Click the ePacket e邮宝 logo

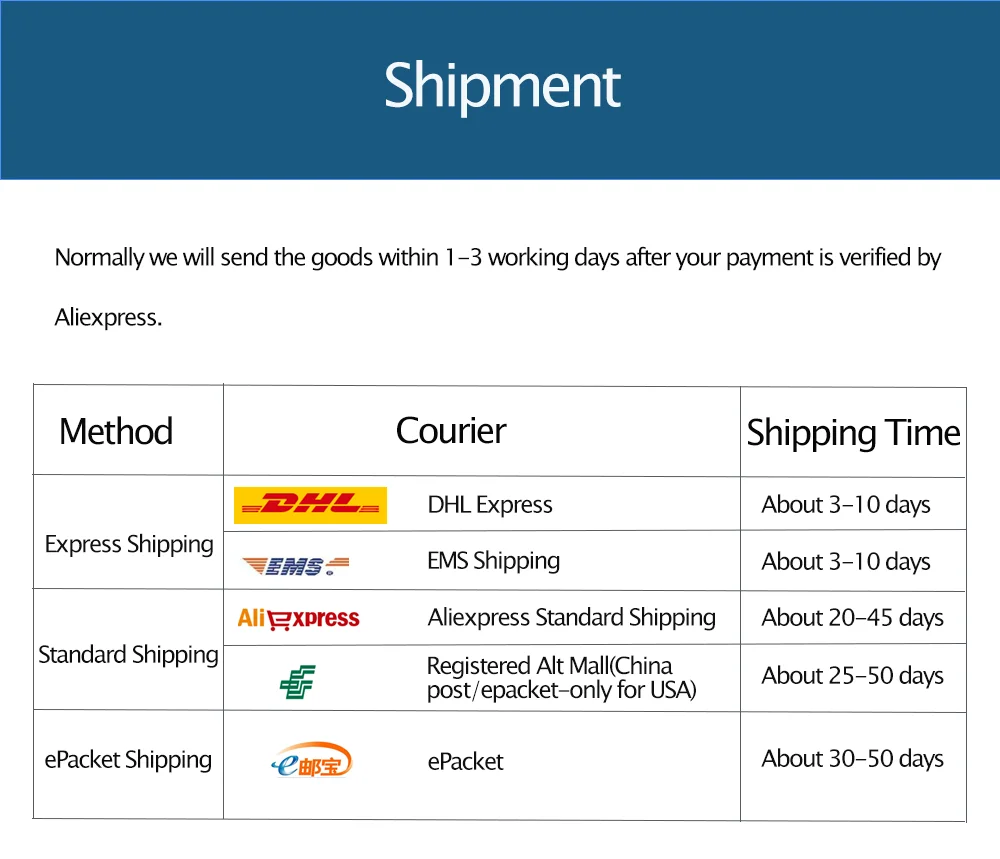(x=312, y=760)
